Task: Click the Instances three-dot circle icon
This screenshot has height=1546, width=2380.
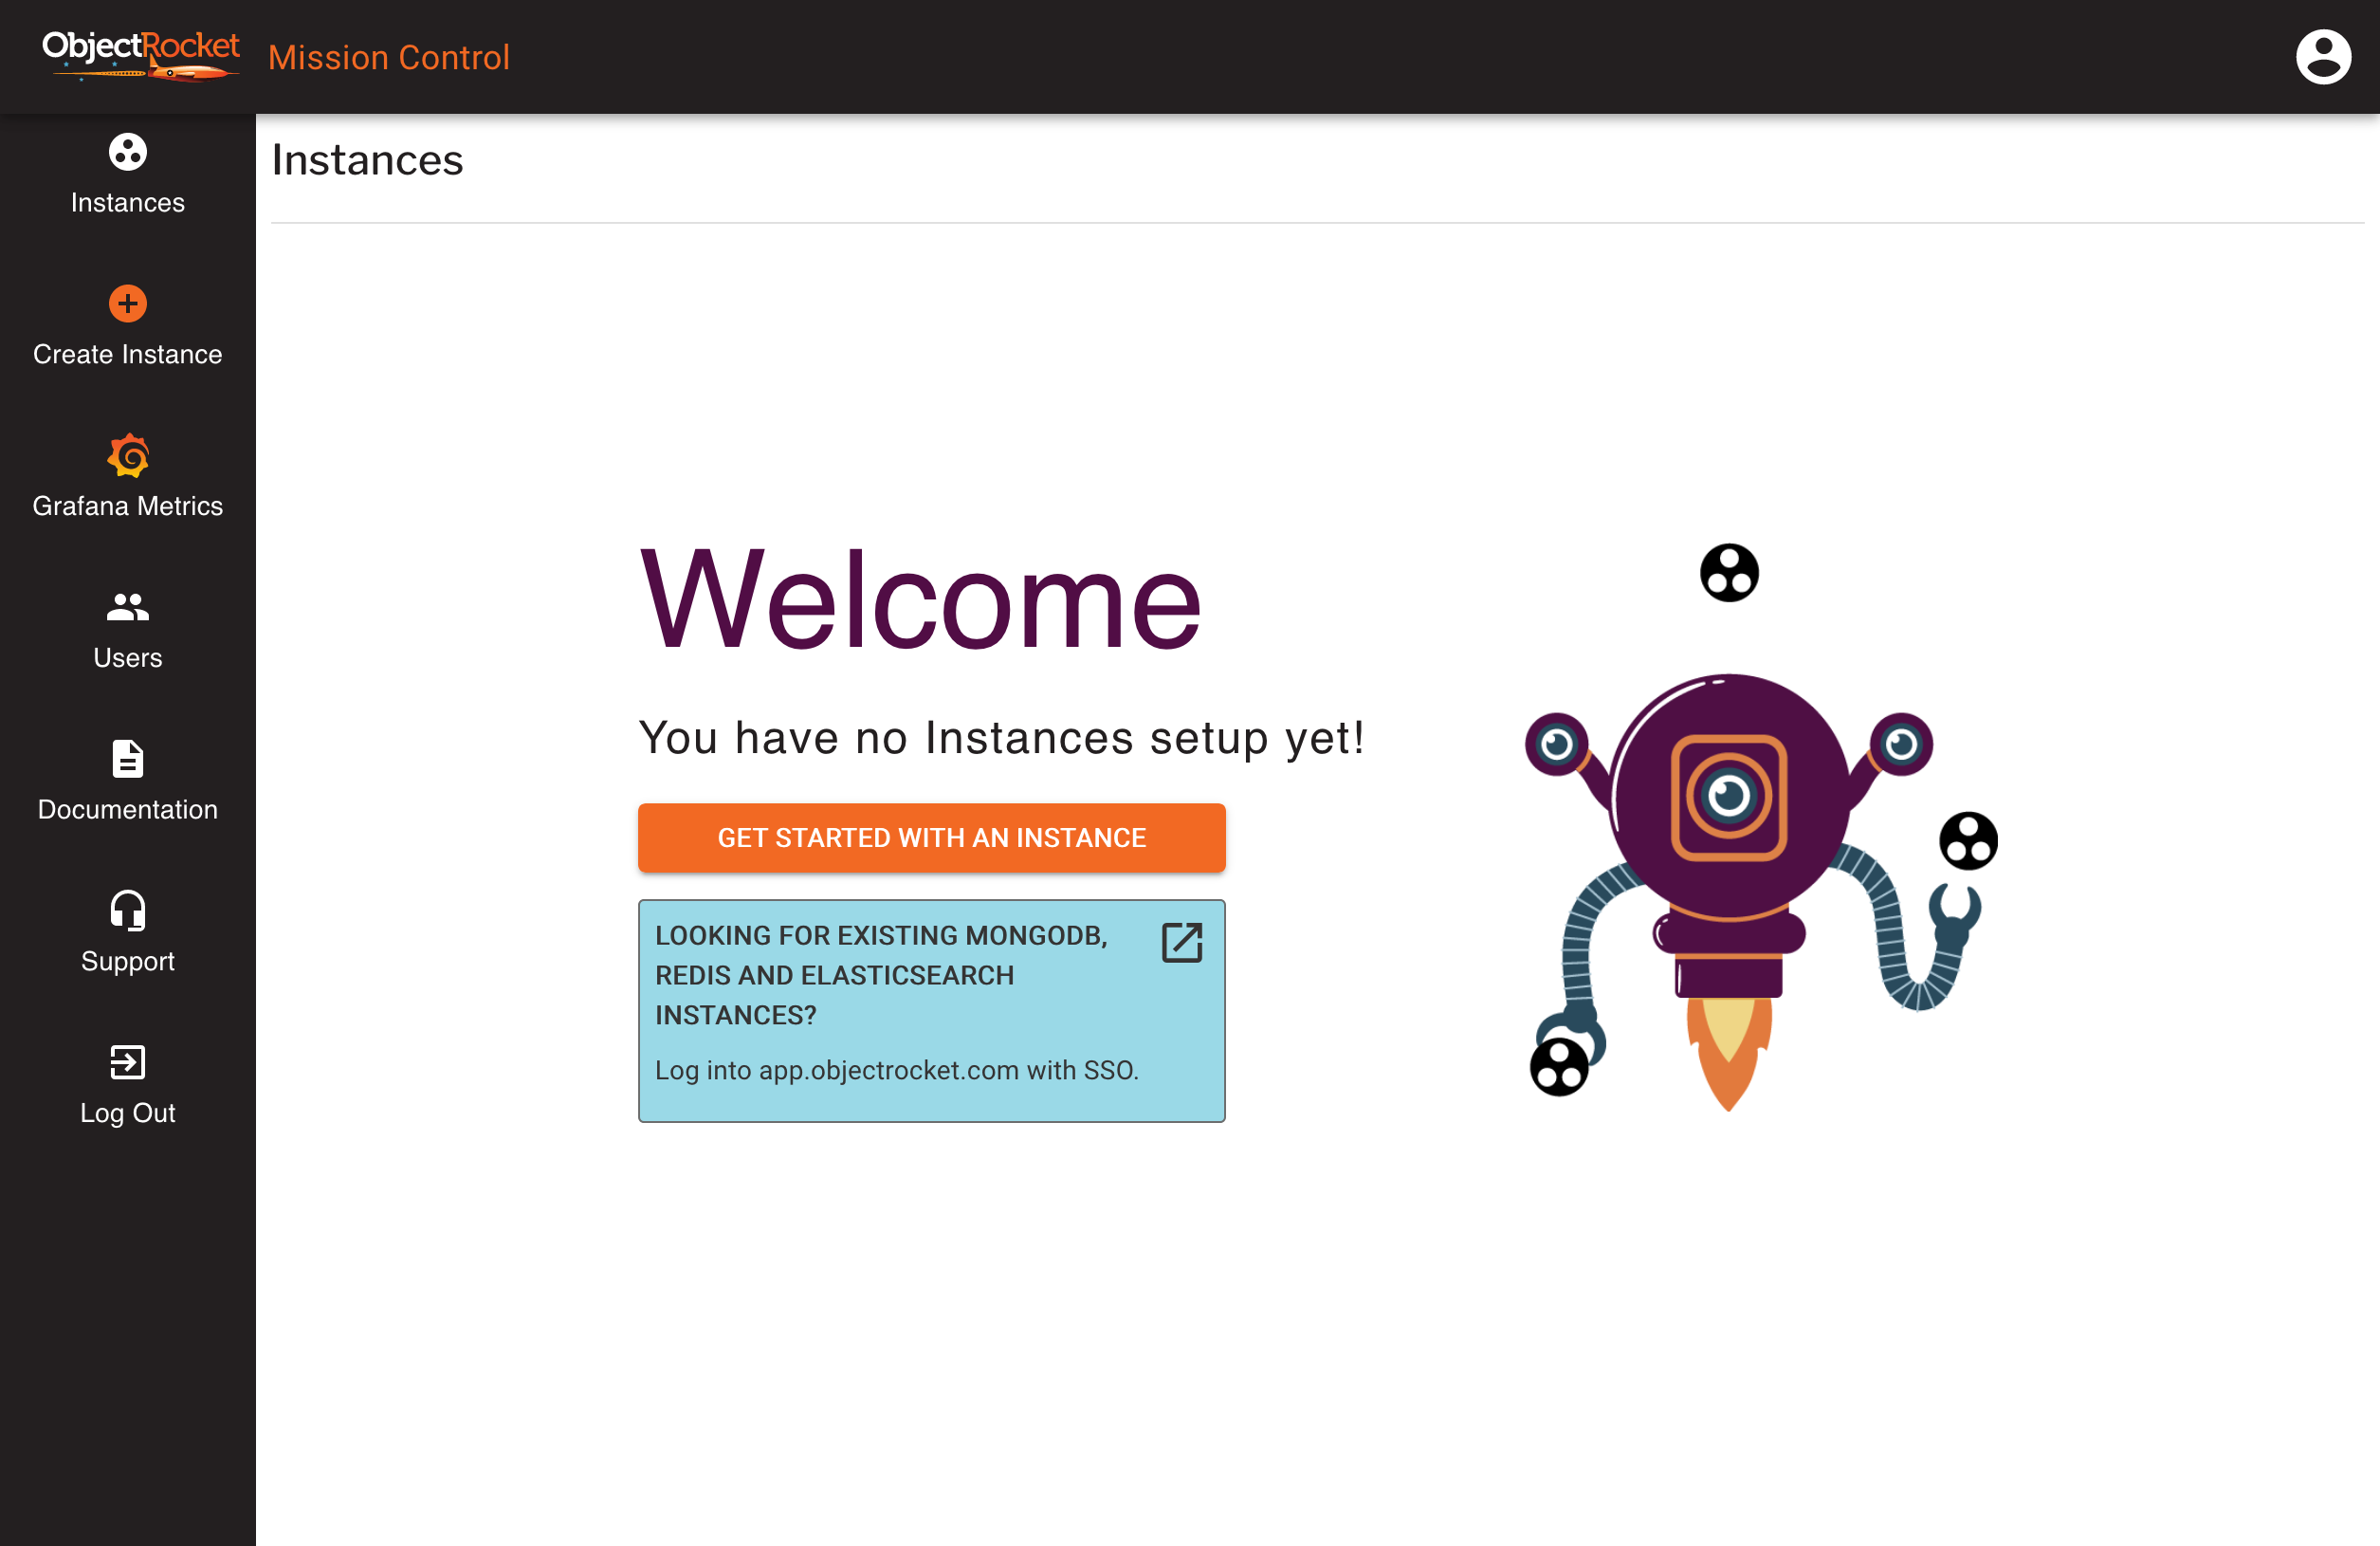Action: click(128, 152)
